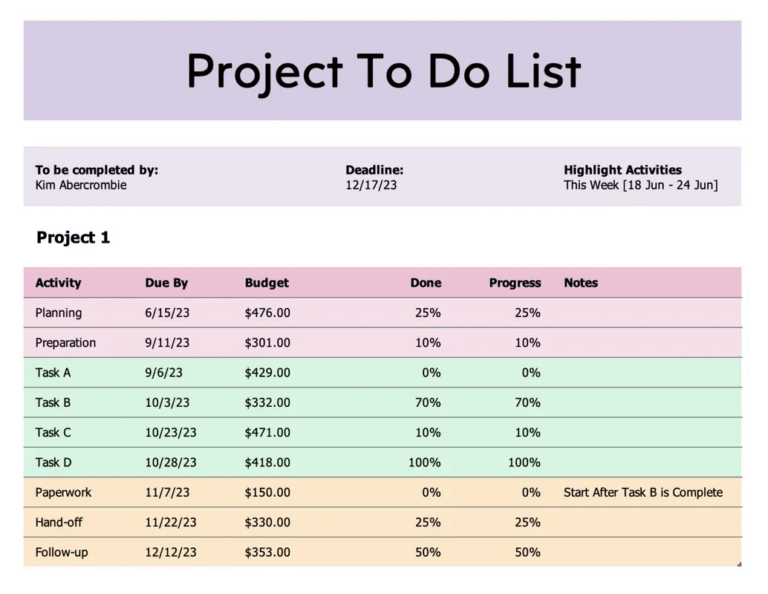Select the Activity column header

click(x=58, y=283)
